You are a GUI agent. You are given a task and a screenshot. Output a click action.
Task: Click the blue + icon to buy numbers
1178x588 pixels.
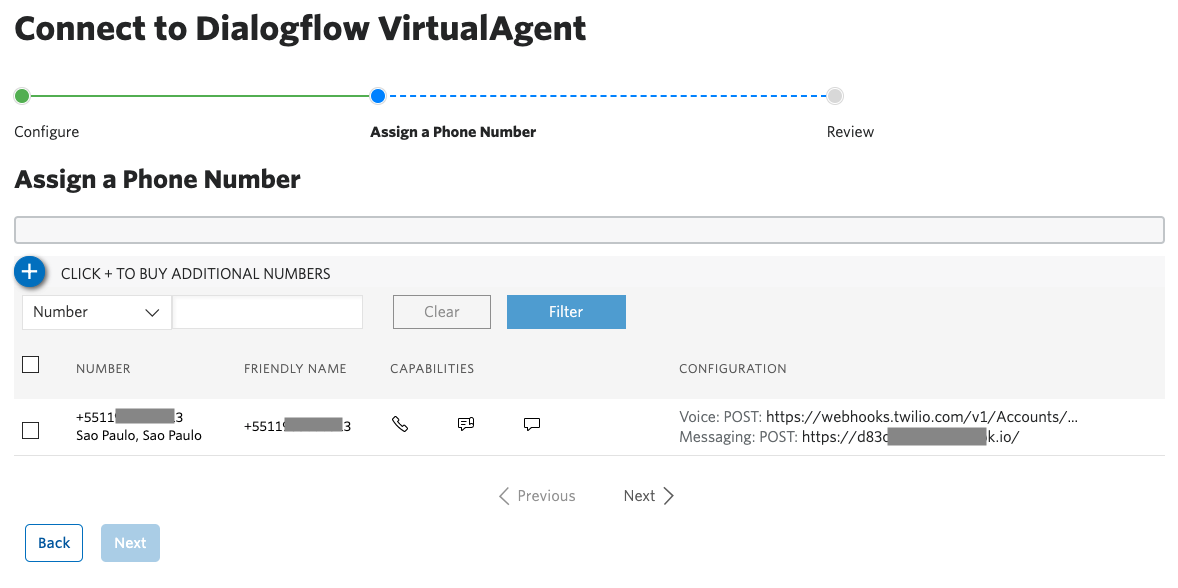(x=29, y=271)
